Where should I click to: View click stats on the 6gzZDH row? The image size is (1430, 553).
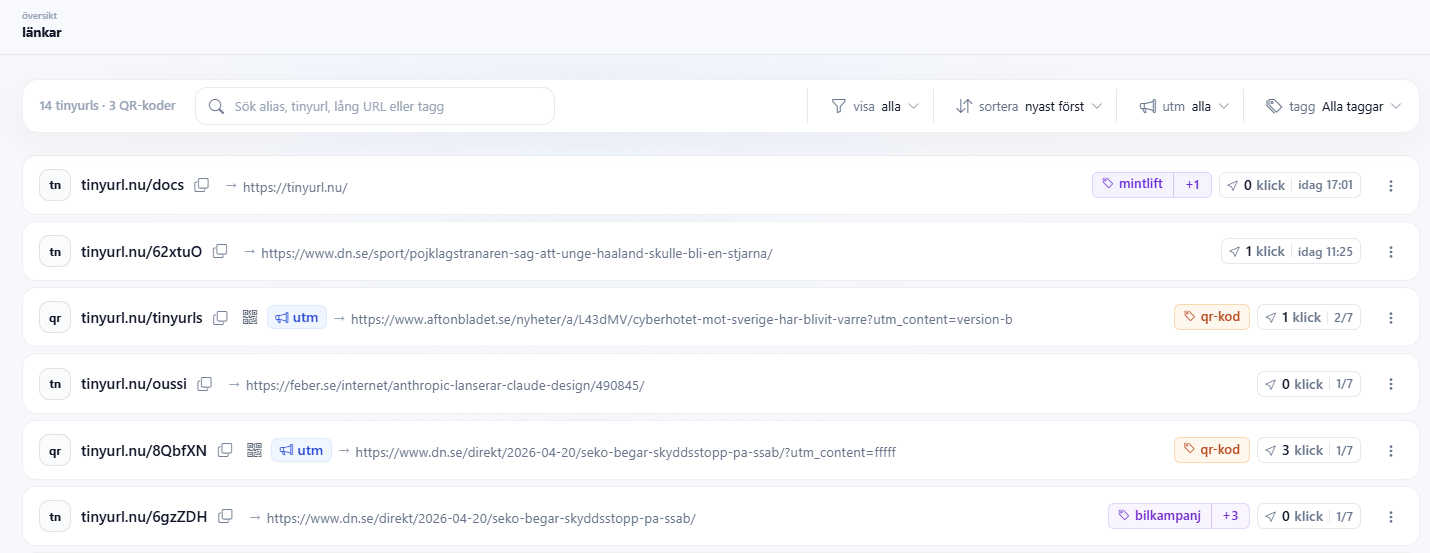1309,516
